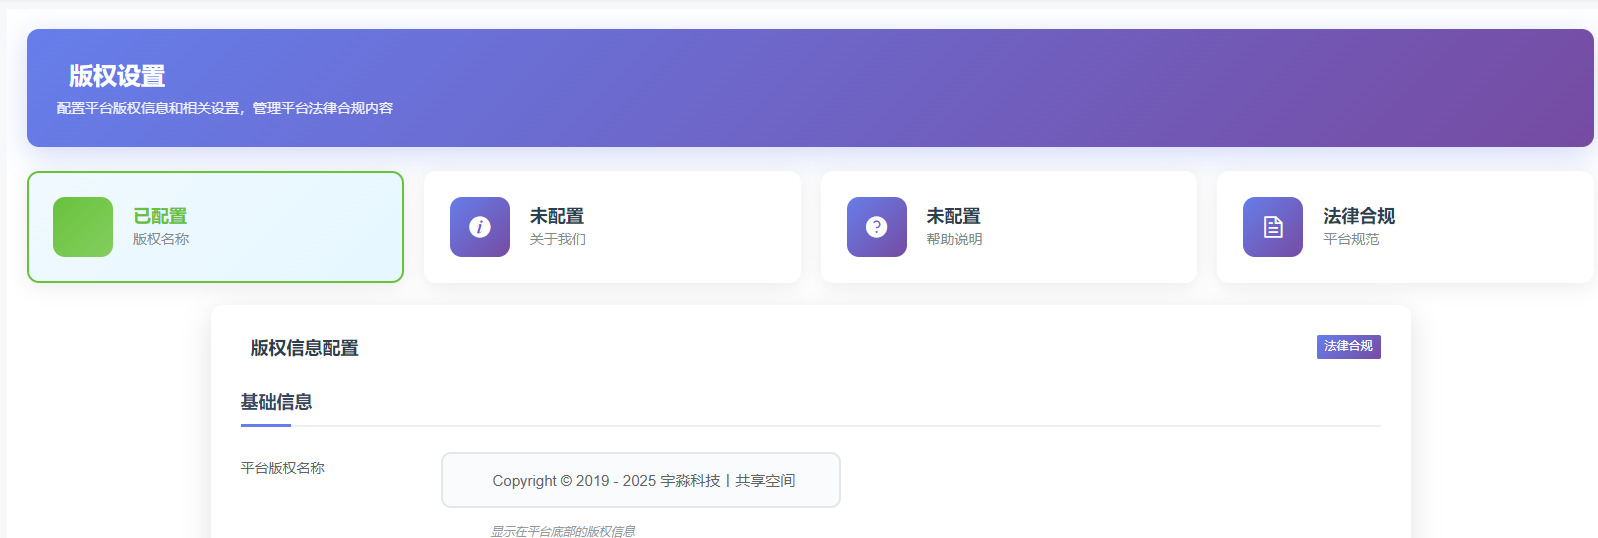Viewport: 1598px width, 538px height.
Task: Focus the 平台版权名称 Copyright input field
Action: [x=641, y=480]
